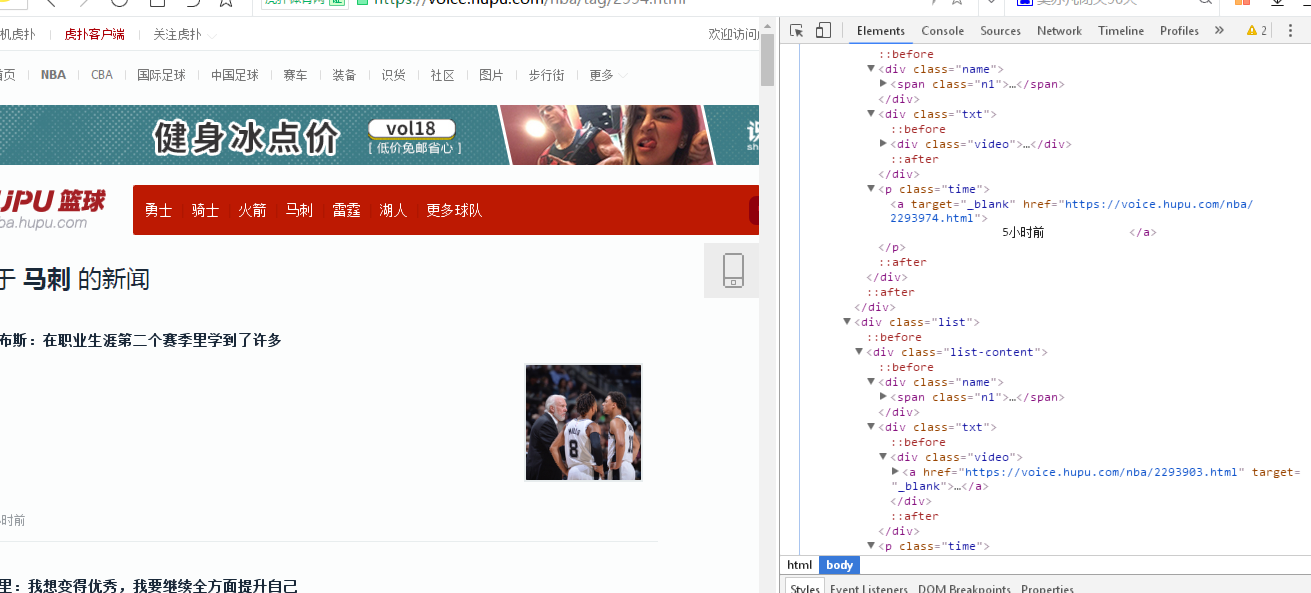The width and height of the screenshot is (1311, 593).
Task: Toggle the device toolbar icon
Action: click(x=823, y=31)
